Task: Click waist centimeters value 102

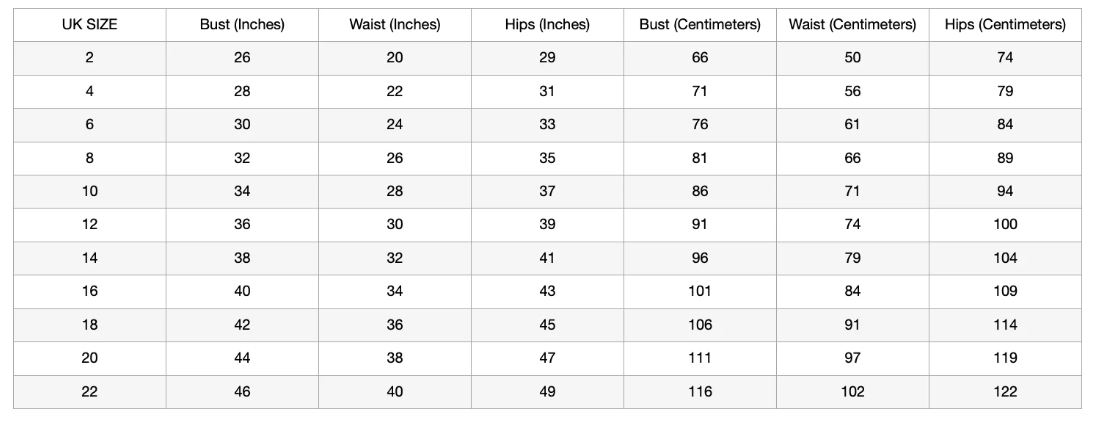Action: (x=853, y=392)
